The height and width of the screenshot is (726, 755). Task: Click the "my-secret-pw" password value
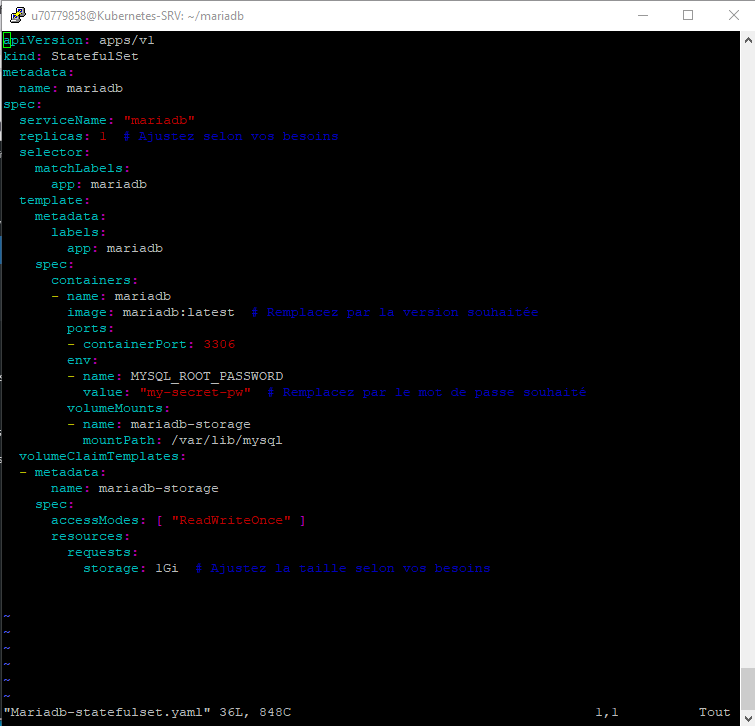tap(195, 392)
